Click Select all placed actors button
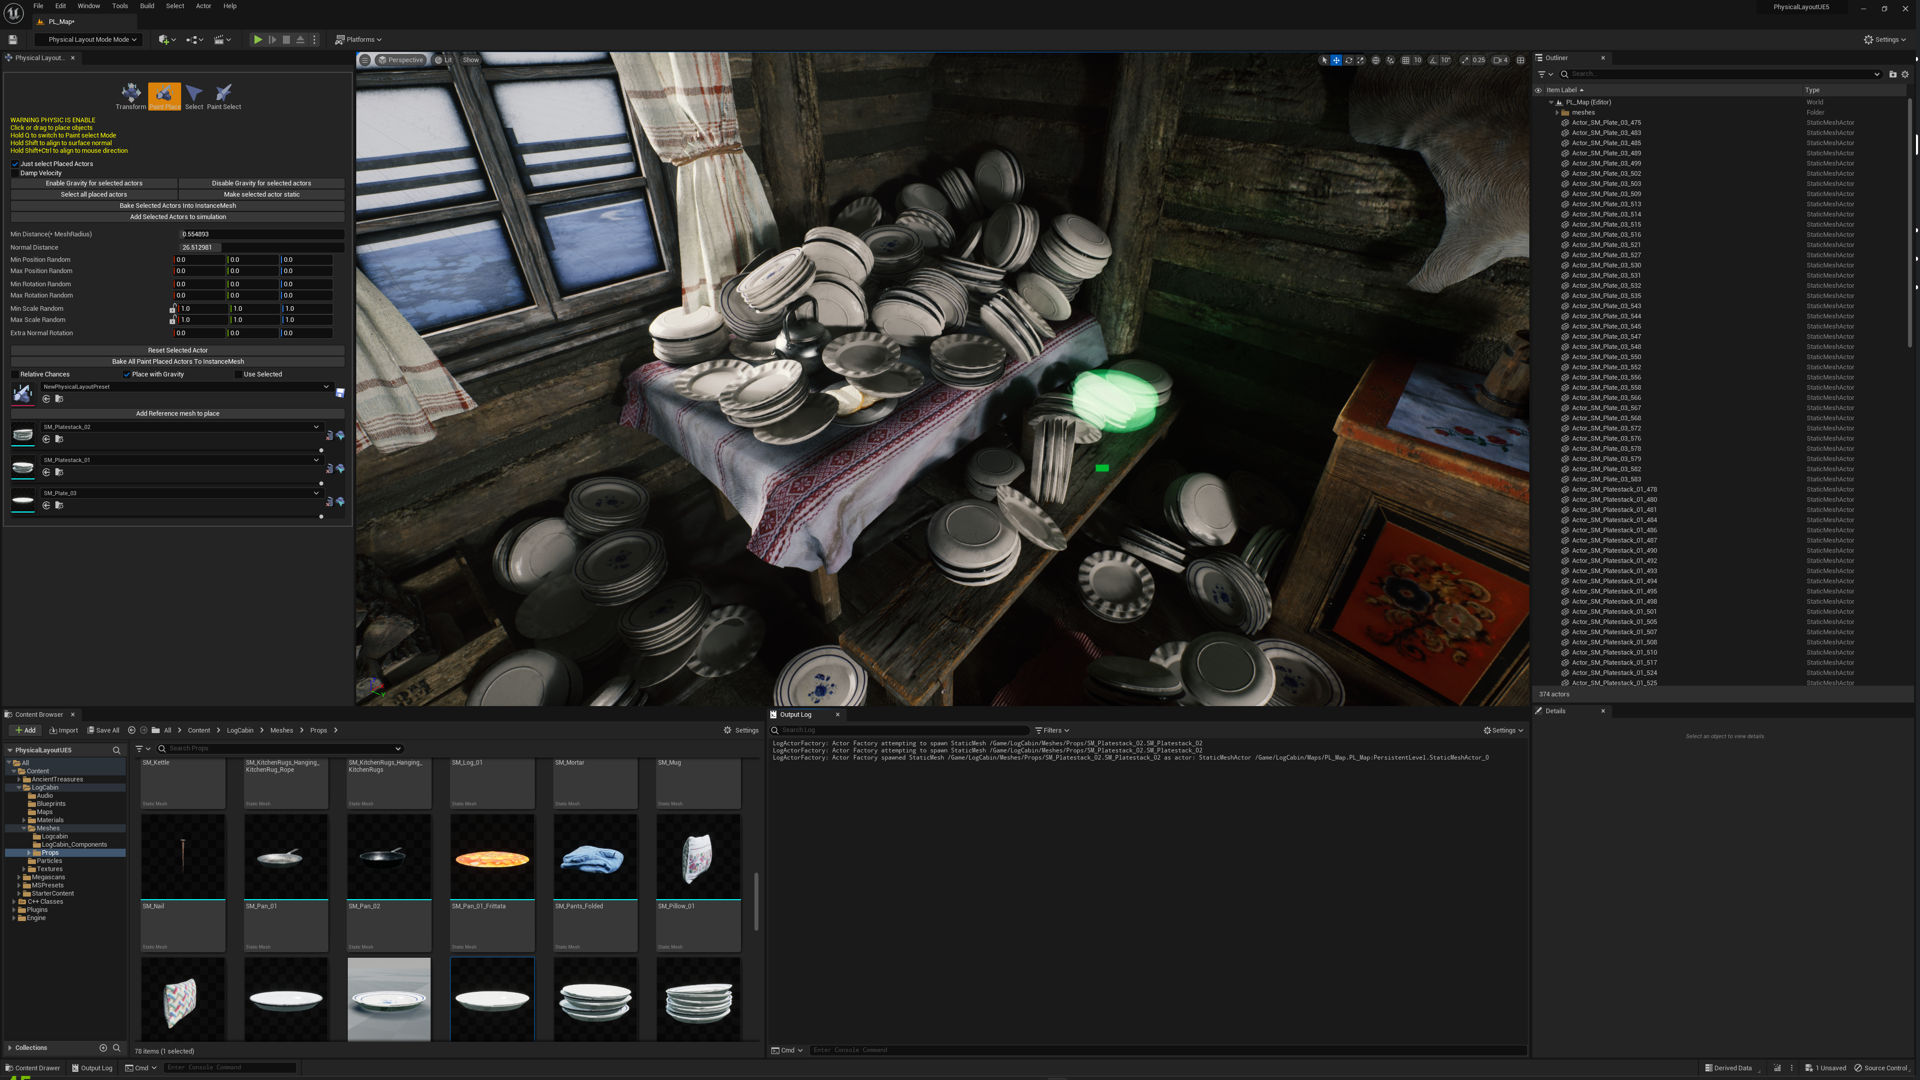Viewport: 1920px width, 1080px height. pyautogui.click(x=94, y=194)
